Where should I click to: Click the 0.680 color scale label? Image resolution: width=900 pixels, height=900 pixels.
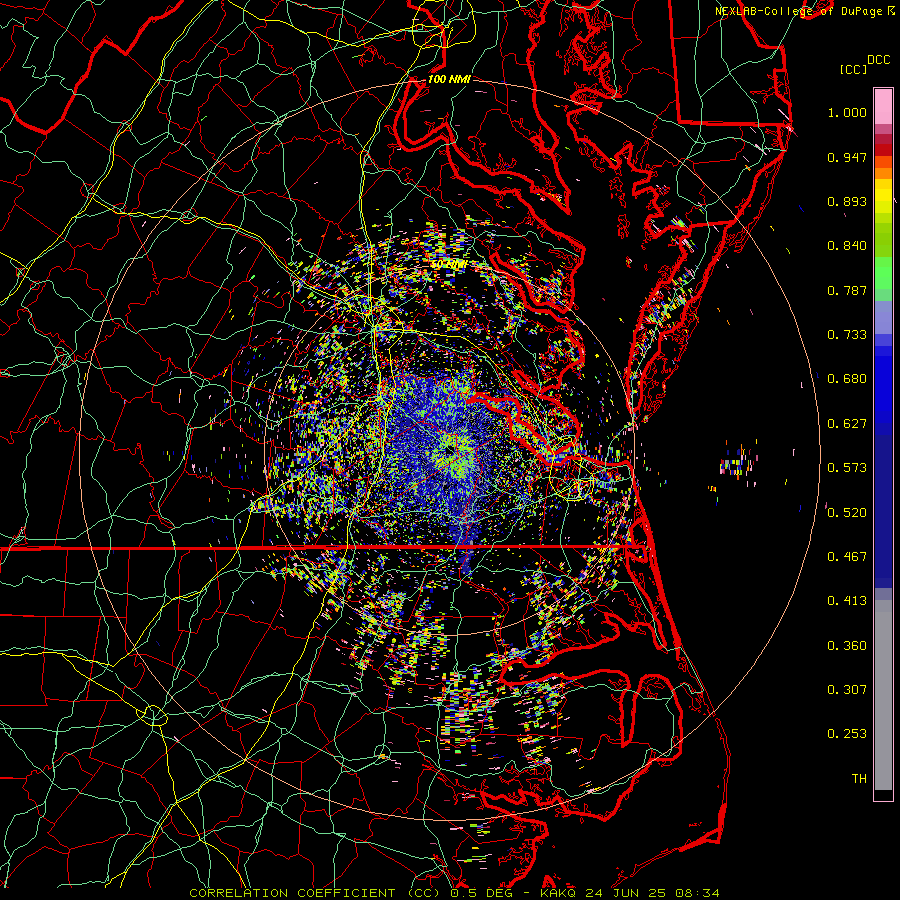847,379
